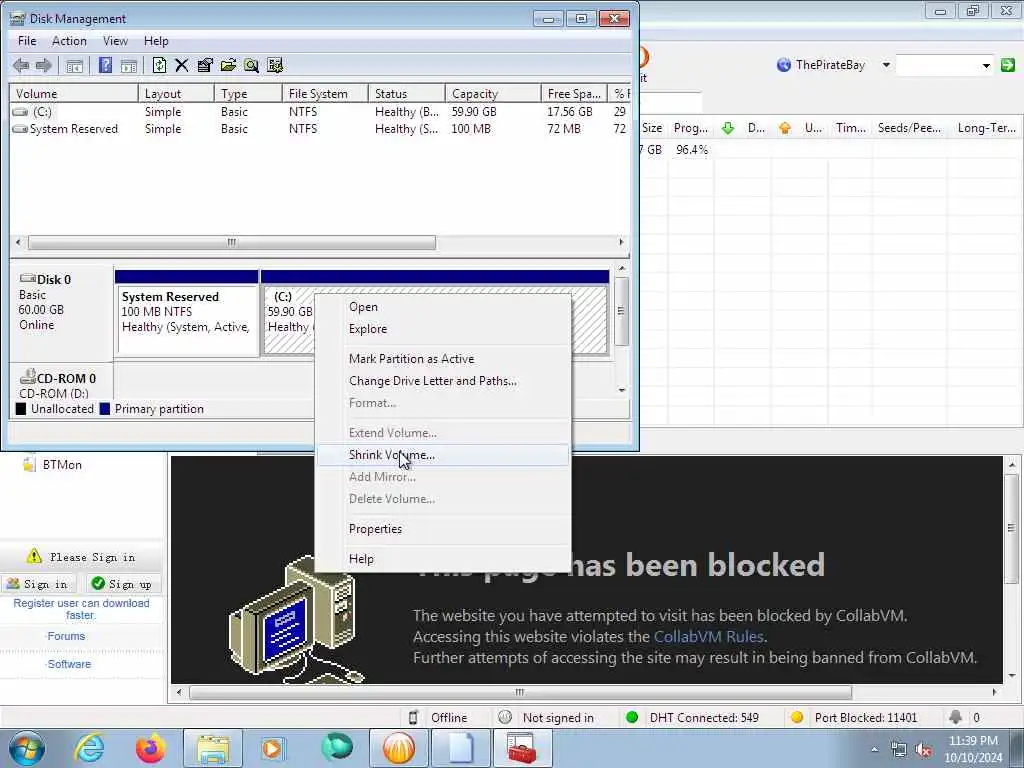
Task: Open the search engine dropdown next to ThePirateBay
Action: coord(886,65)
